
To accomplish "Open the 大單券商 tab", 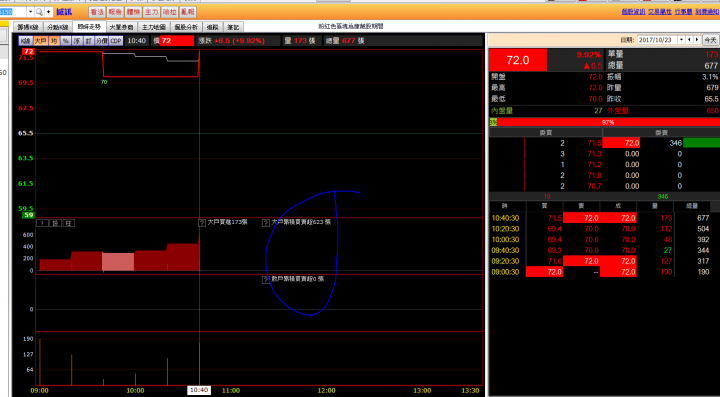I will coord(121,27).
